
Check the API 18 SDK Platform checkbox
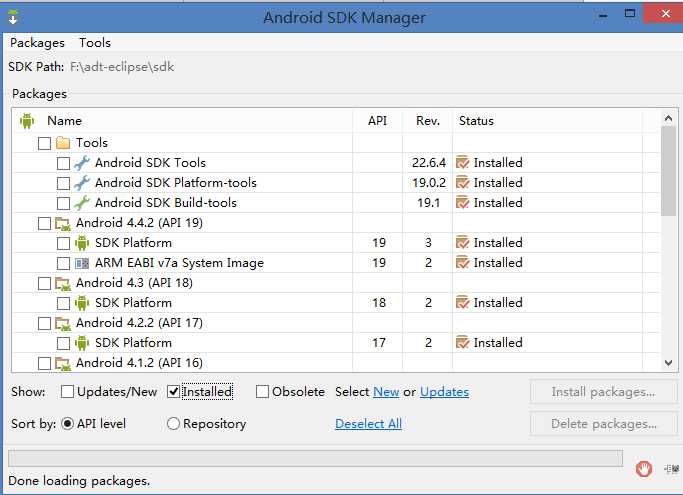pyautogui.click(x=63, y=304)
